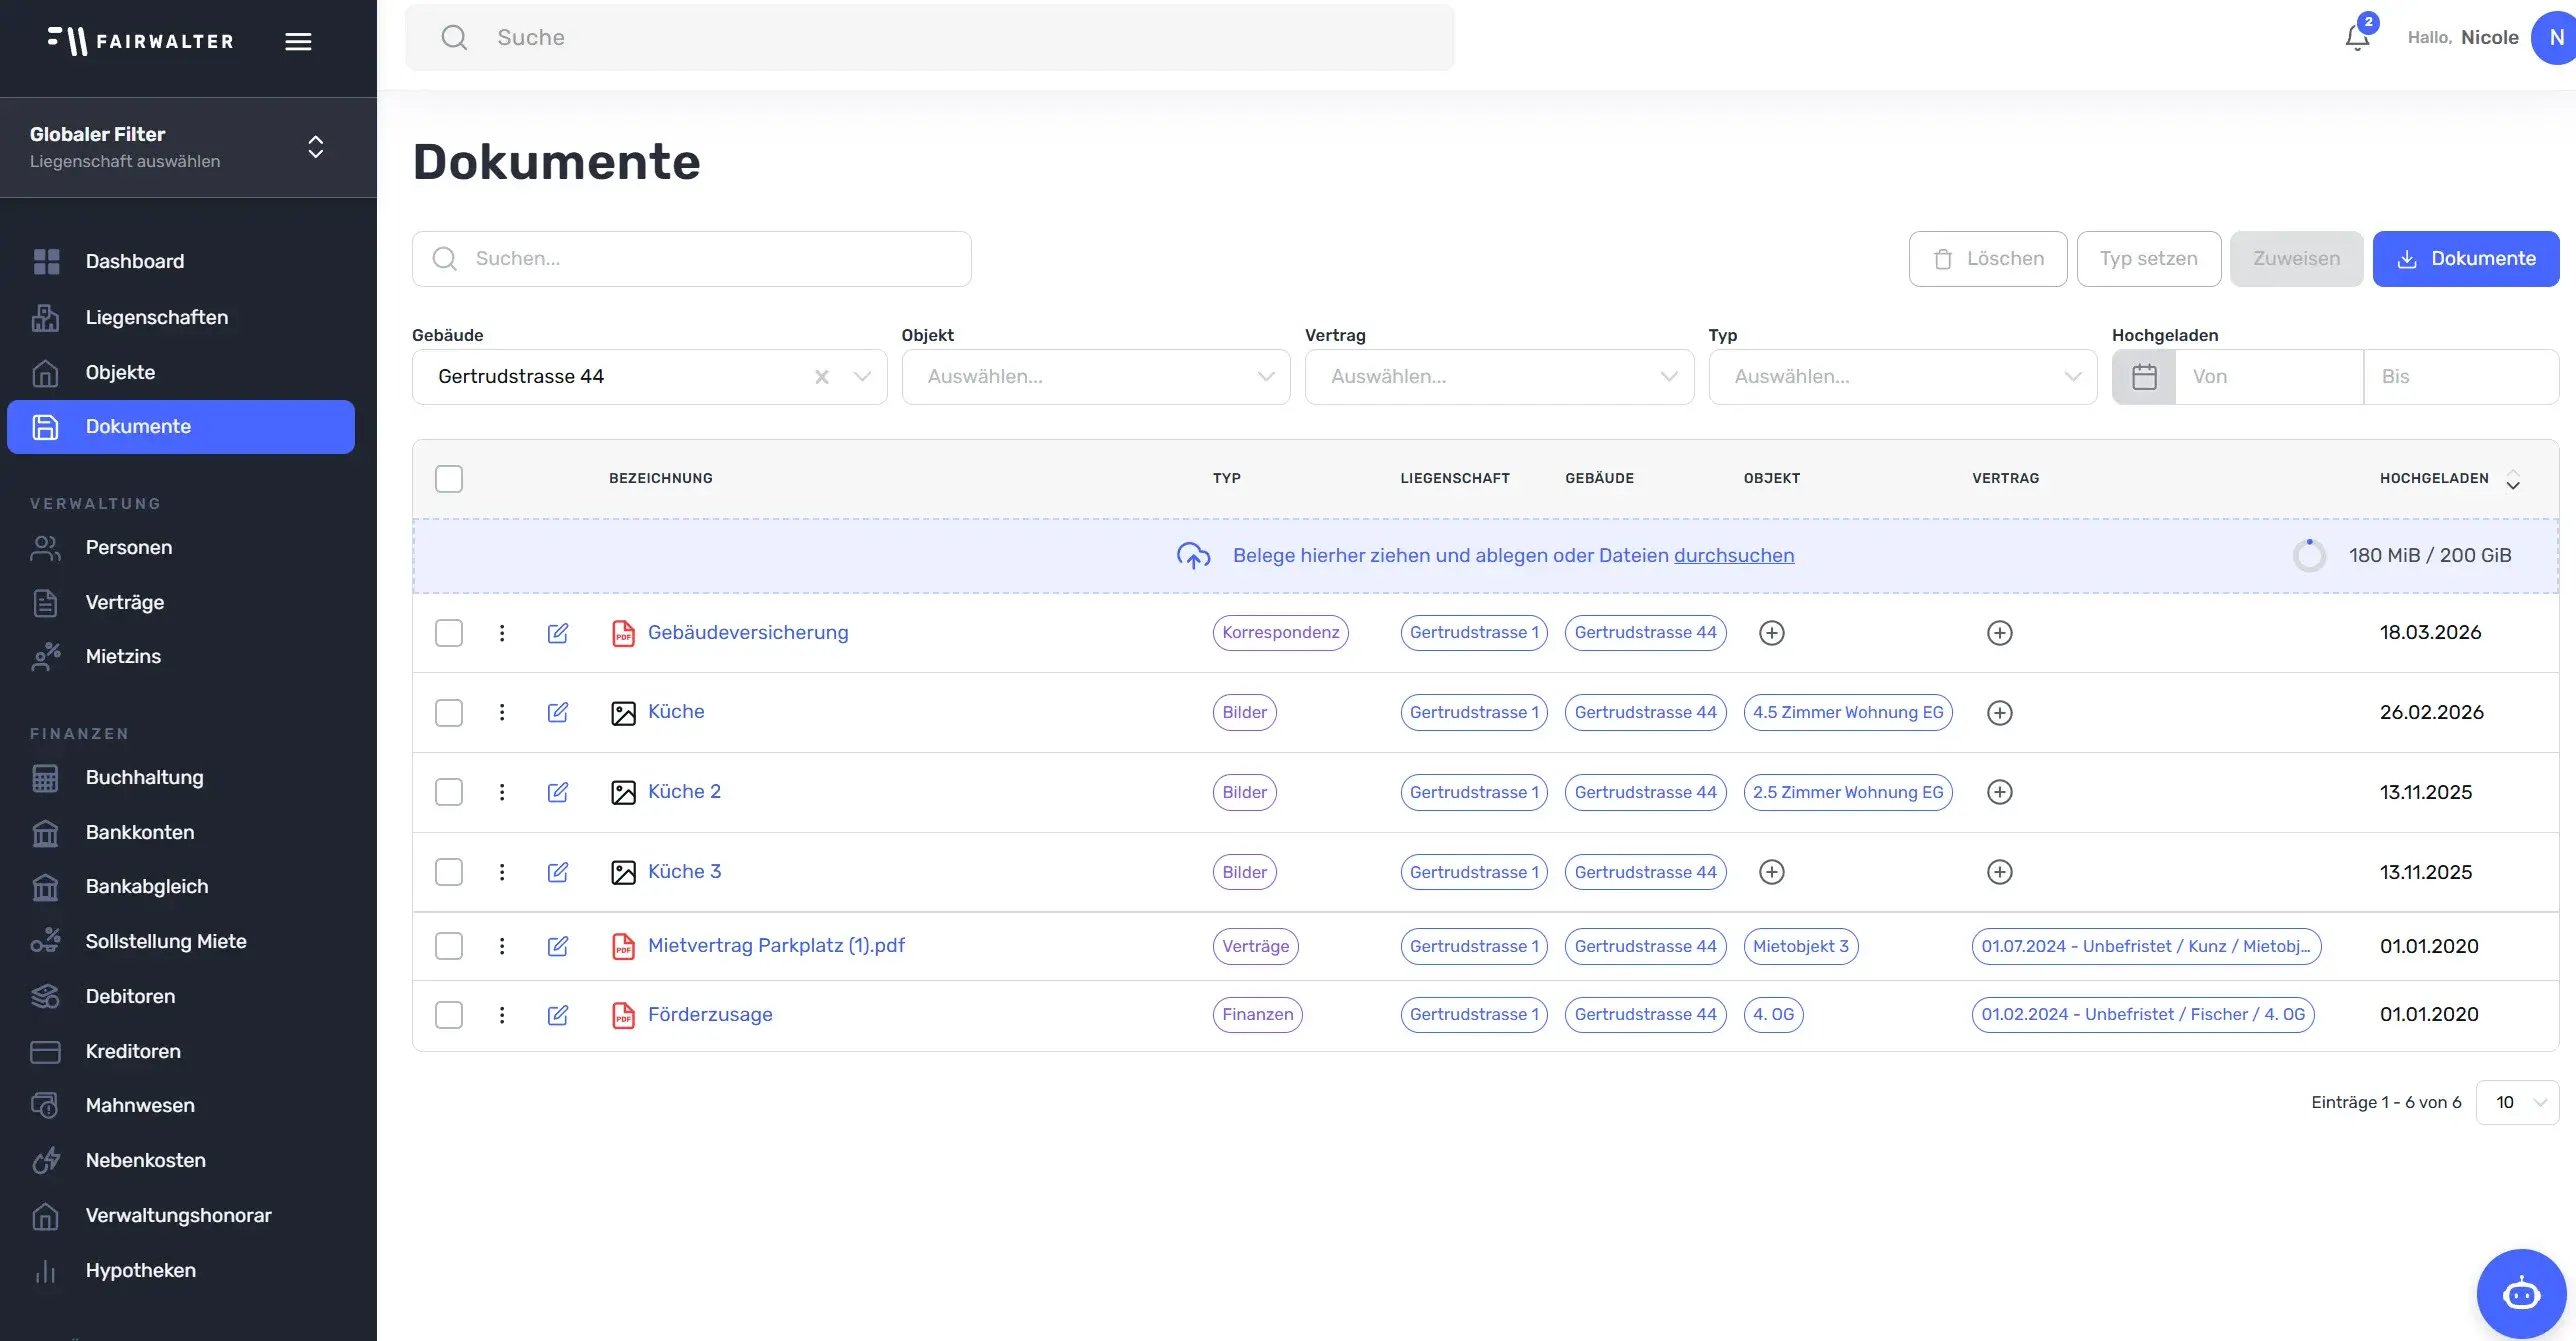Screen dimensions: 2576x1341
Task: Click the notification bell icon
Action: click(x=2356, y=38)
